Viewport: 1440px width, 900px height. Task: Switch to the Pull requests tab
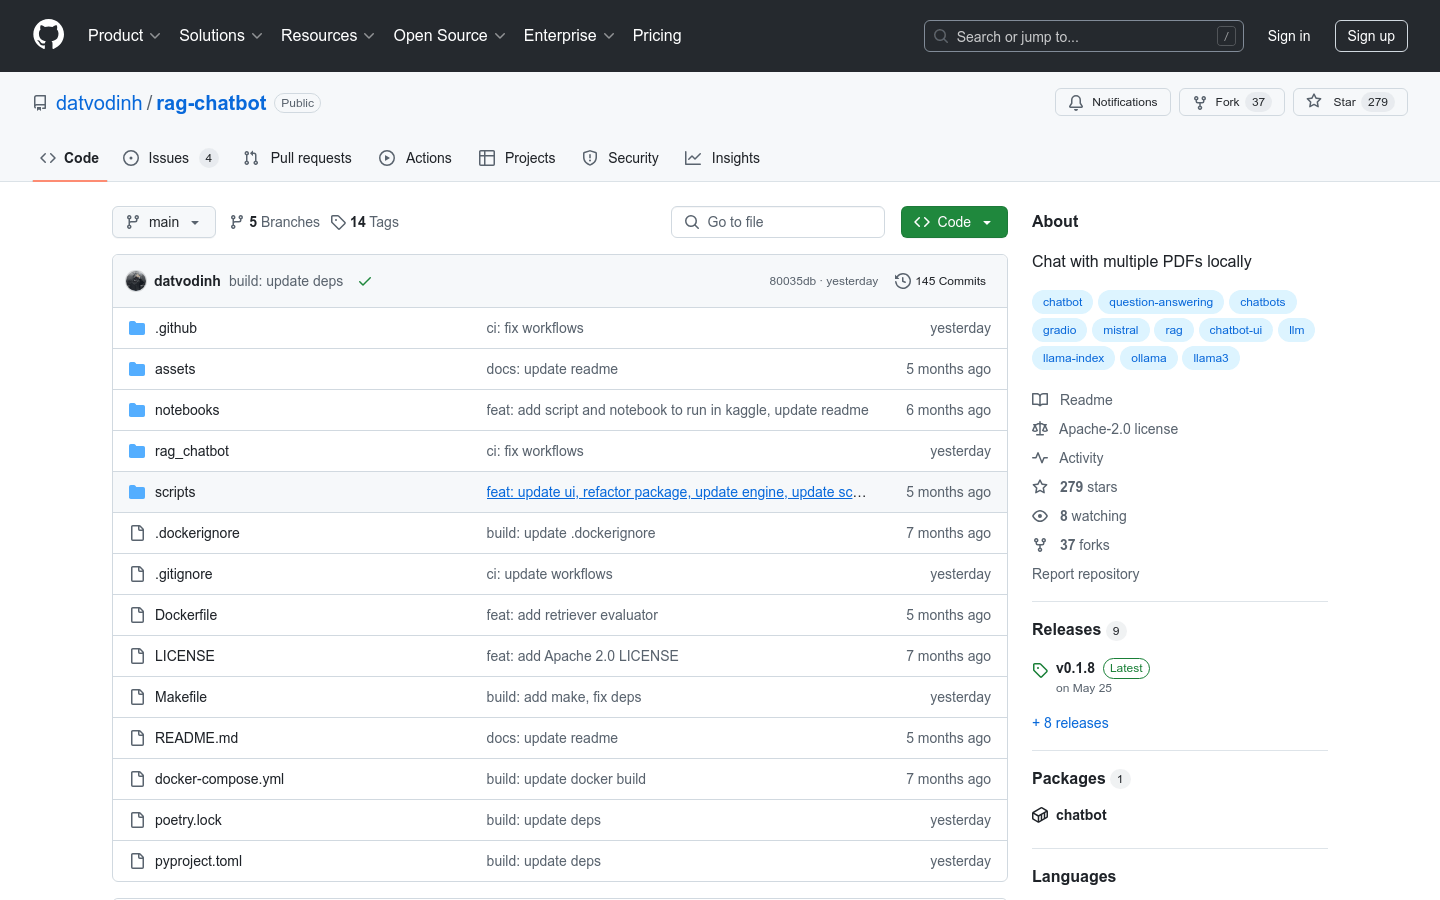point(298,158)
